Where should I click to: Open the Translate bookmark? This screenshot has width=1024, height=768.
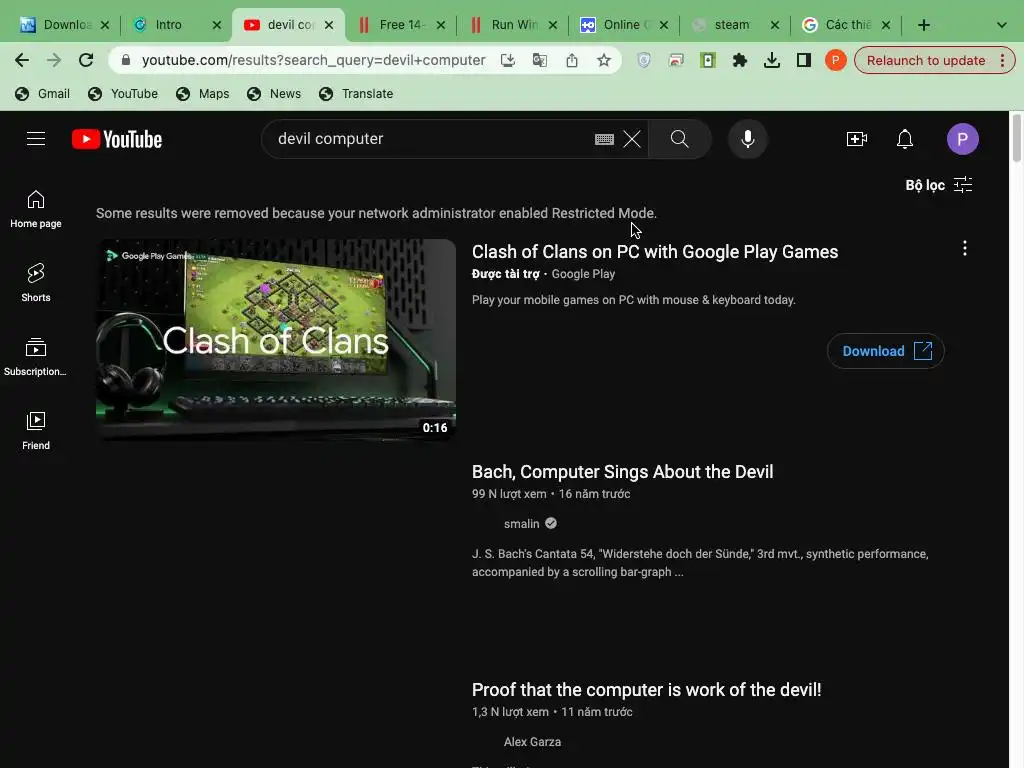tap(356, 93)
